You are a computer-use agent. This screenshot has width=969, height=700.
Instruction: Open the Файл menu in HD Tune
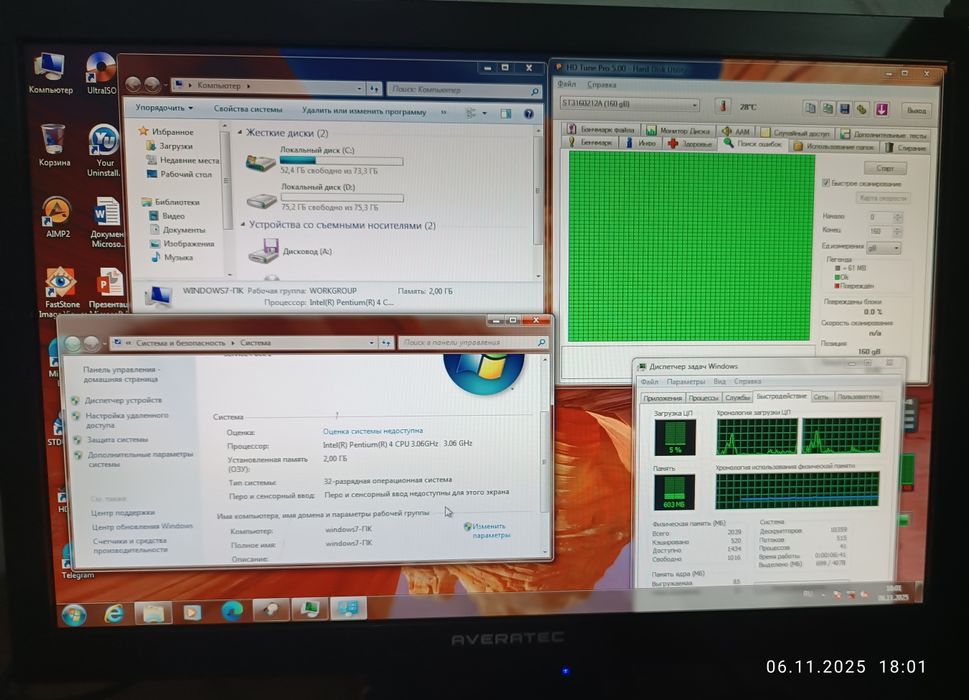pyautogui.click(x=566, y=84)
